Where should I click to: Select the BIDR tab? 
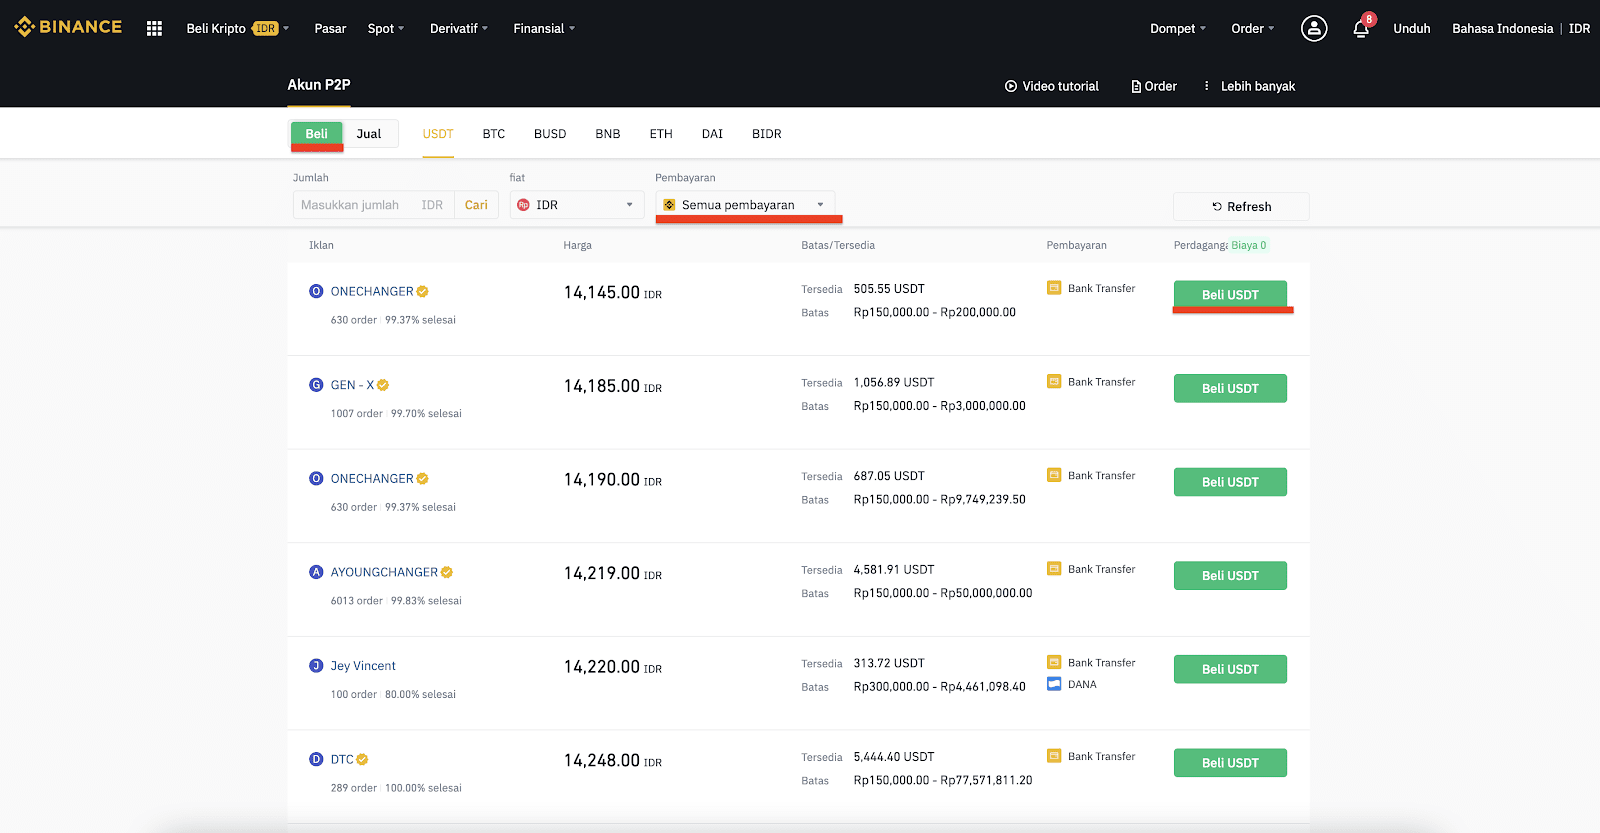tap(767, 134)
